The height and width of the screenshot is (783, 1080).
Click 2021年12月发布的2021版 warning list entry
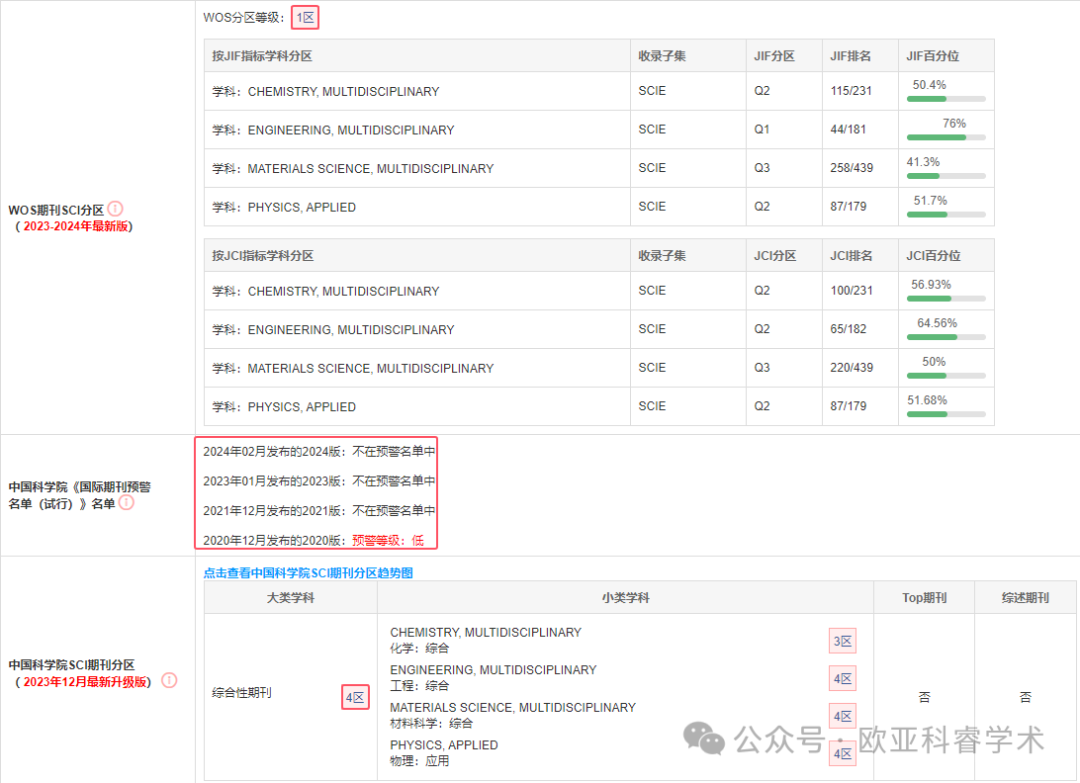pos(319,511)
